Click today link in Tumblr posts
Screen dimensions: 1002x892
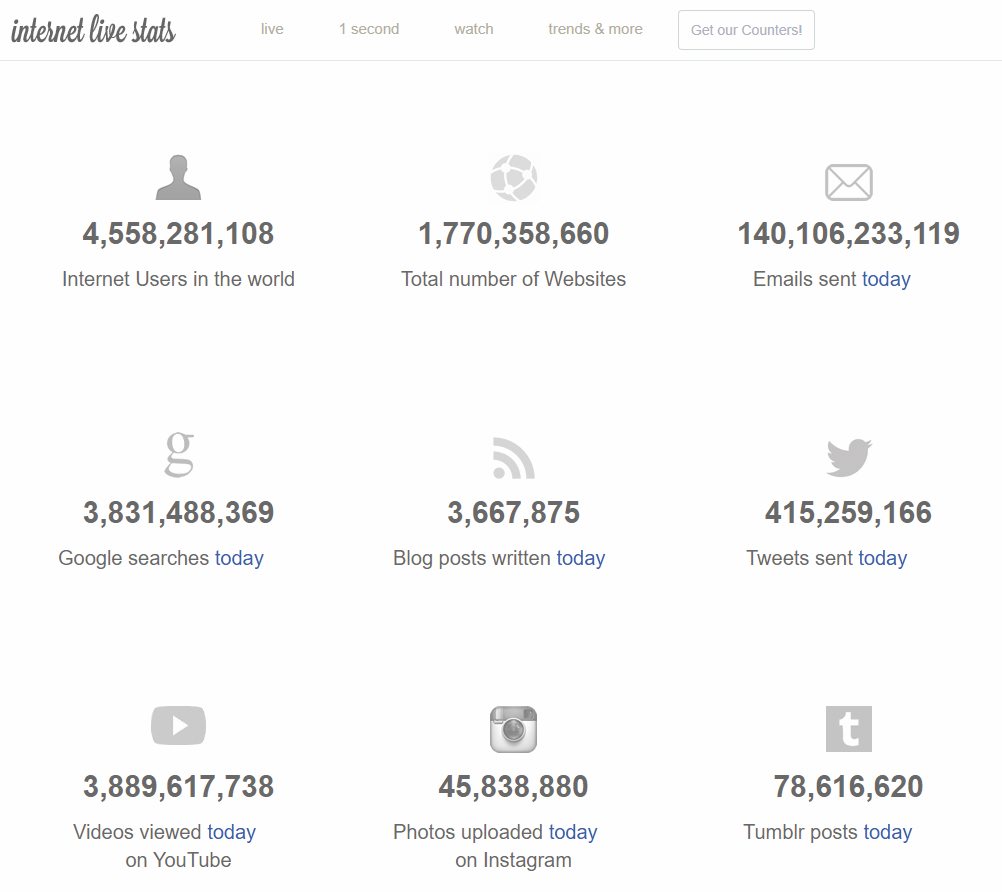888,832
